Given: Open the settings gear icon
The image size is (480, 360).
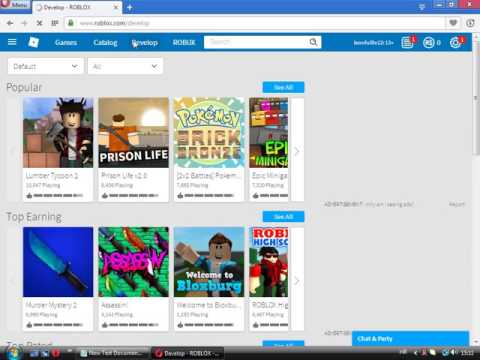Looking at the screenshot, I should point(455,43).
